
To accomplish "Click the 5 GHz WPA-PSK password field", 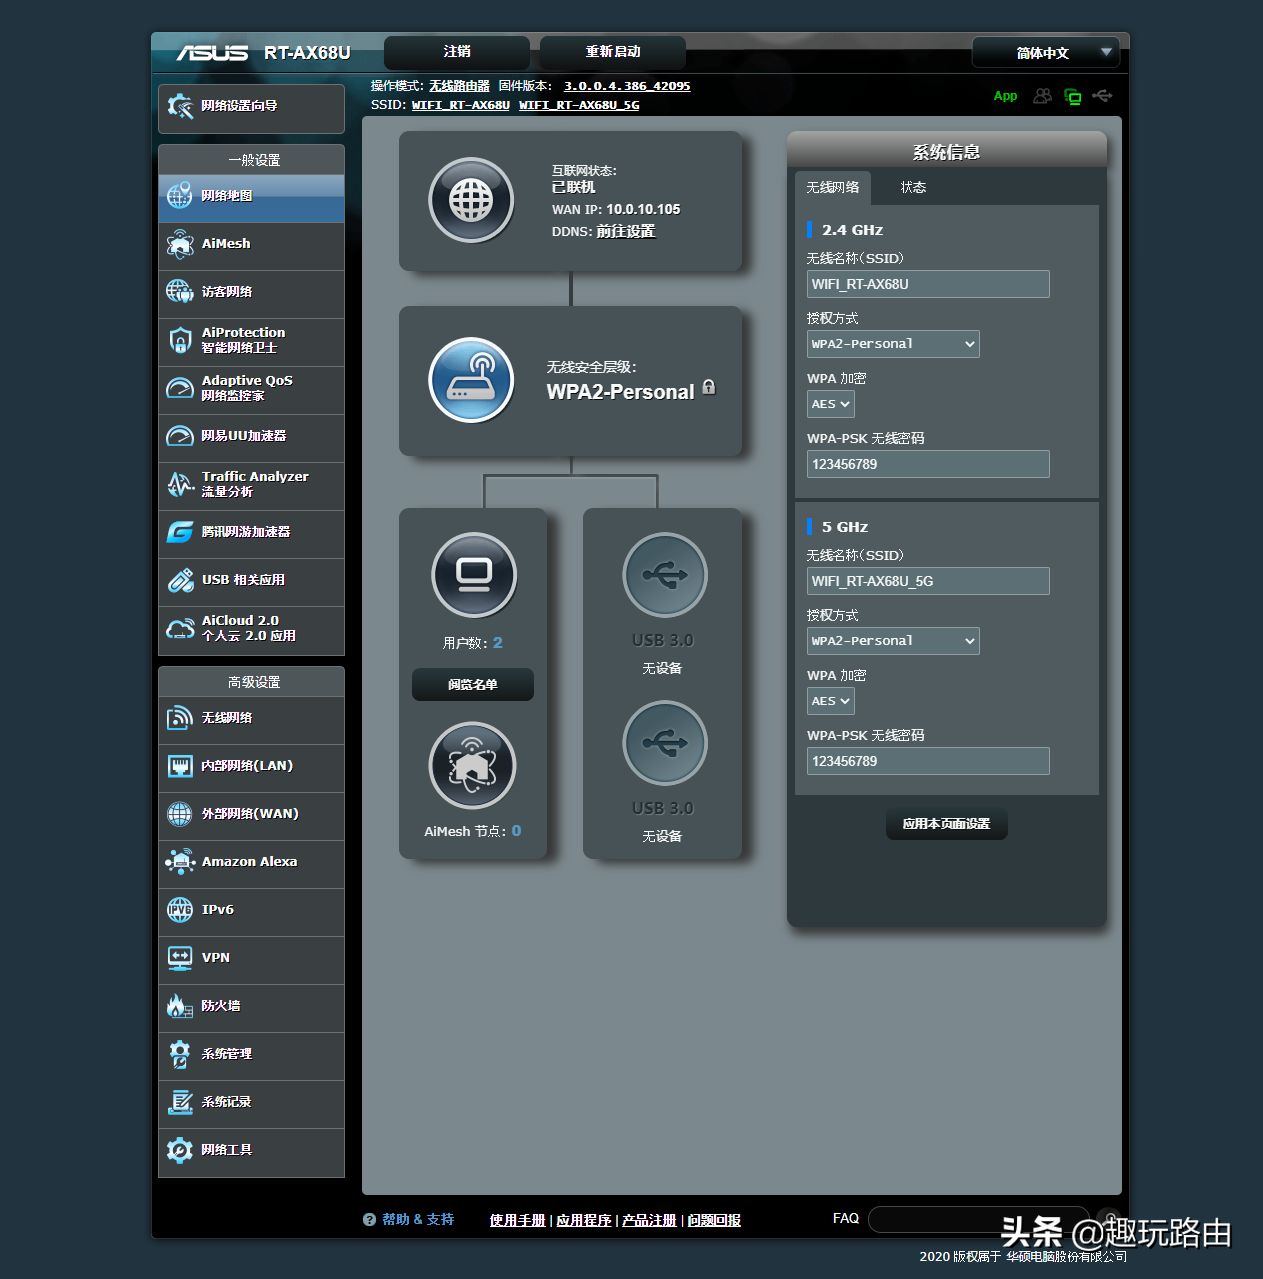I will (928, 761).
